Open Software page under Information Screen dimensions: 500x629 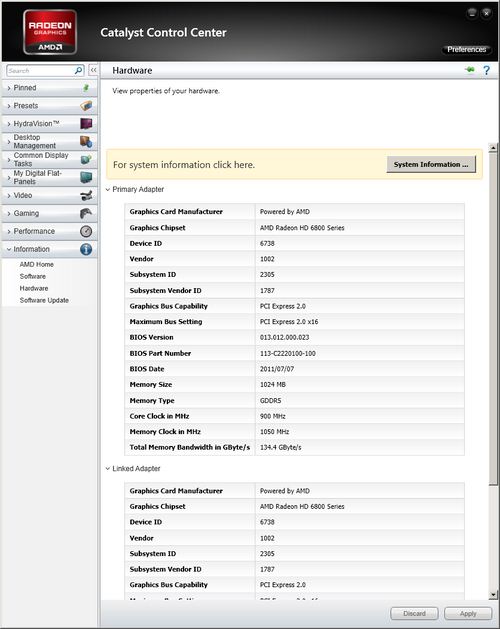coord(33,276)
